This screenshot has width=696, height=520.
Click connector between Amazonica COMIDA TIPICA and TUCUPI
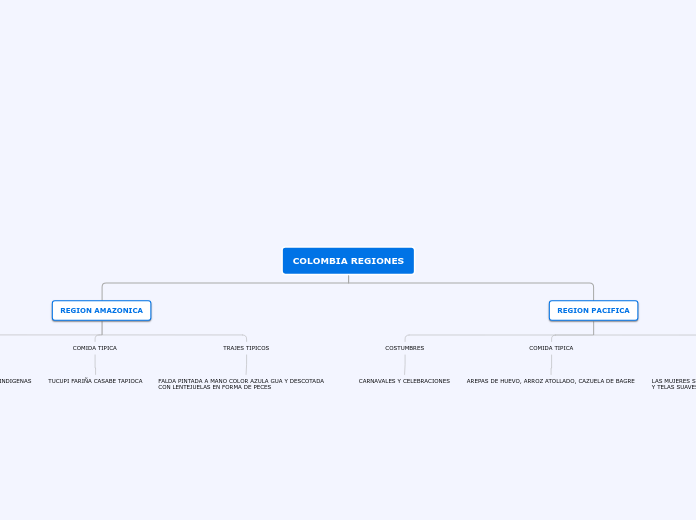95,364
